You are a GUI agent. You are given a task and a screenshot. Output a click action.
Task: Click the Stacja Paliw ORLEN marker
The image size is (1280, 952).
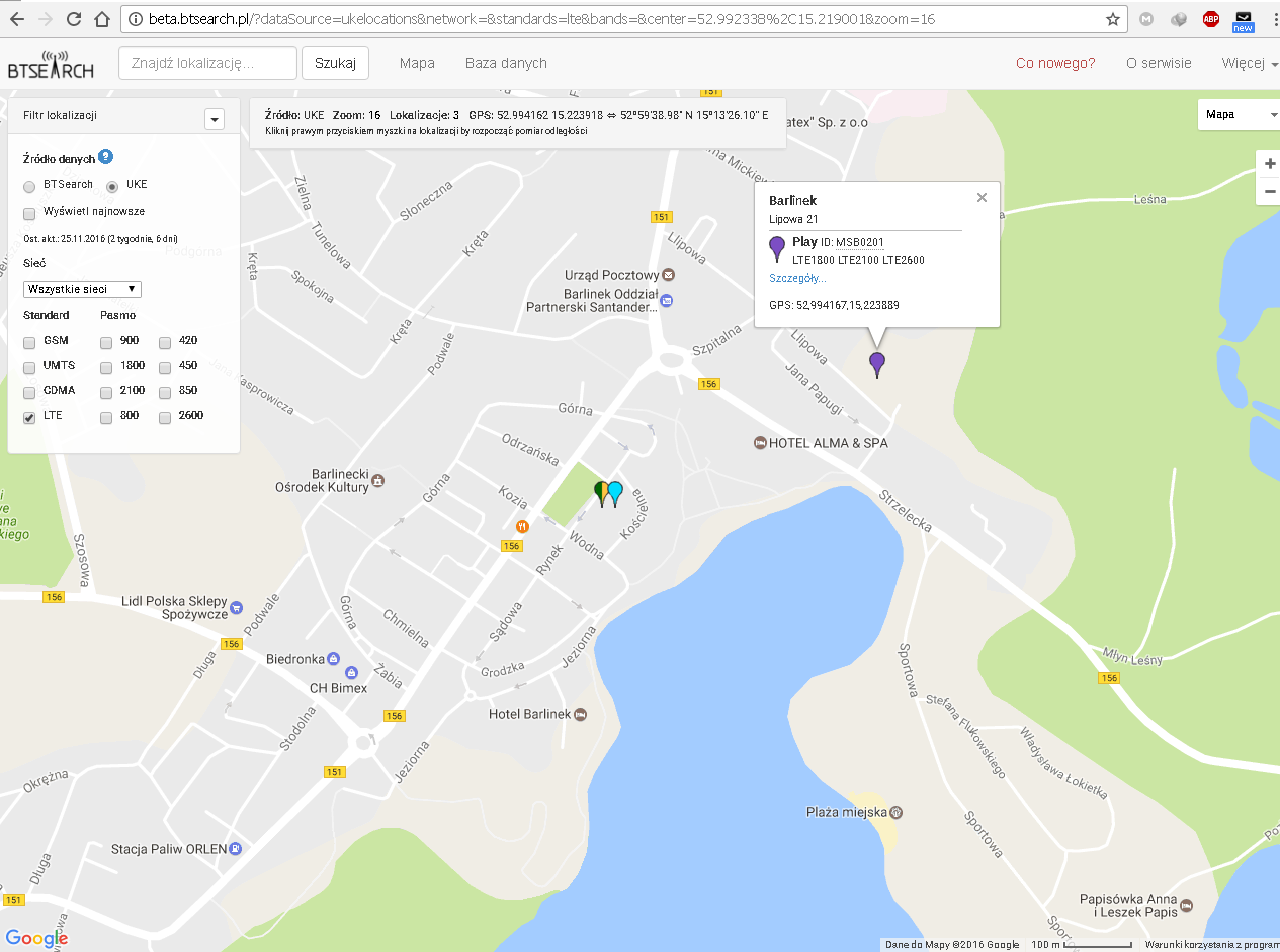(236, 849)
